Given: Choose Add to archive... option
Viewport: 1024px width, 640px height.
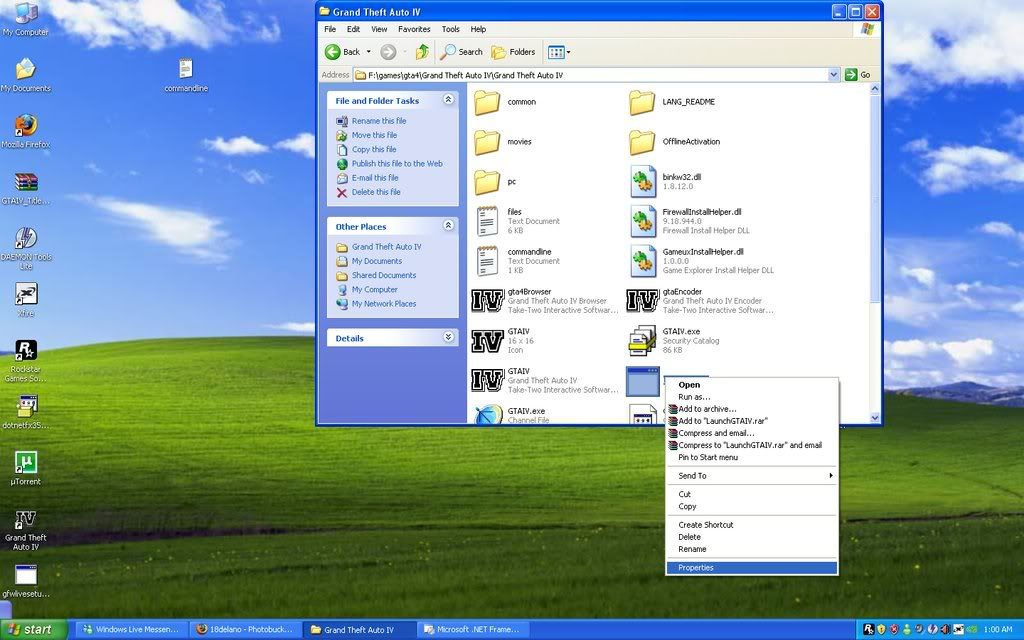Looking at the screenshot, I should click(x=752, y=409).
